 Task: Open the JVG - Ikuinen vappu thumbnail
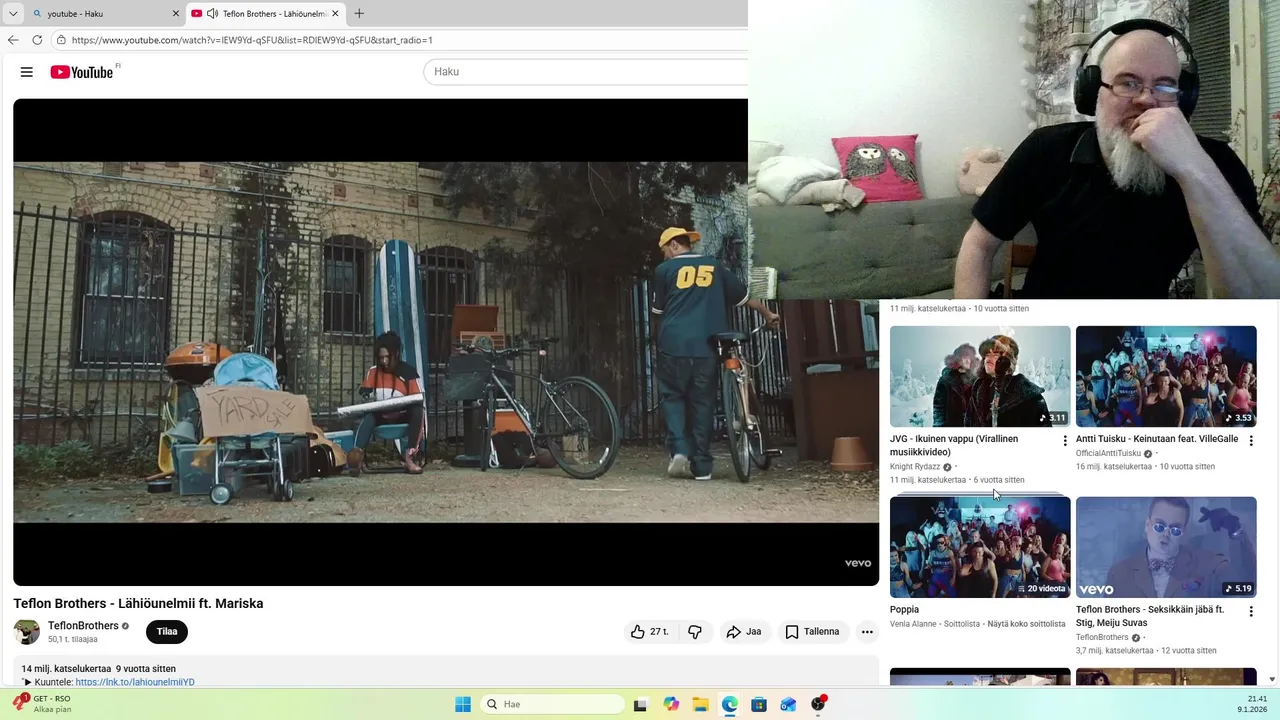980,377
